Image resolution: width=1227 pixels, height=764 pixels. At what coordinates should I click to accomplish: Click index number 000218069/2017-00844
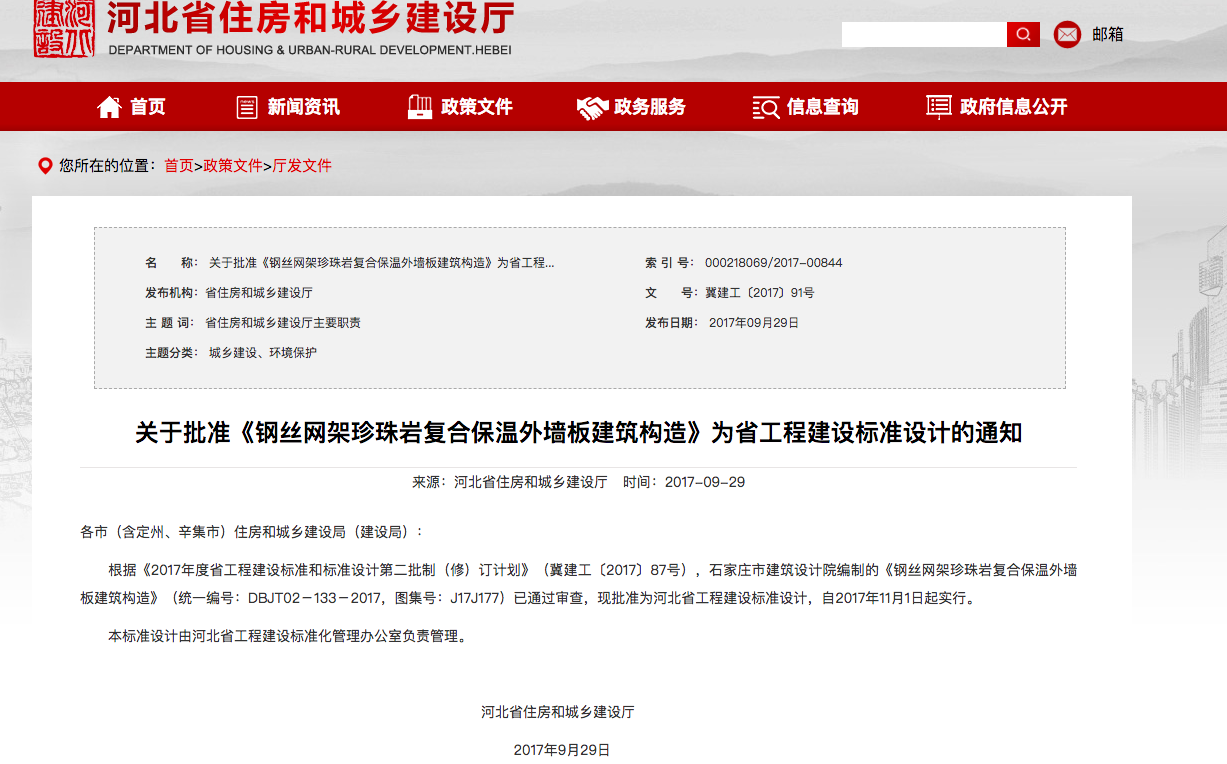pos(773,263)
